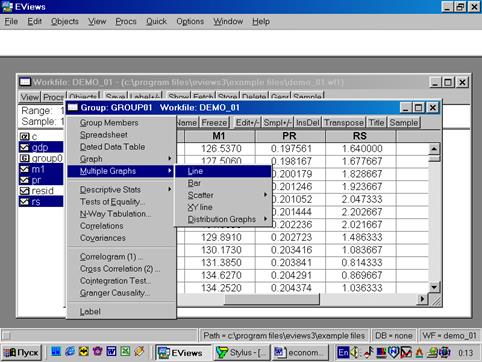
Task: Click the Freeze button in Group window
Action: [x=214, y=122]
